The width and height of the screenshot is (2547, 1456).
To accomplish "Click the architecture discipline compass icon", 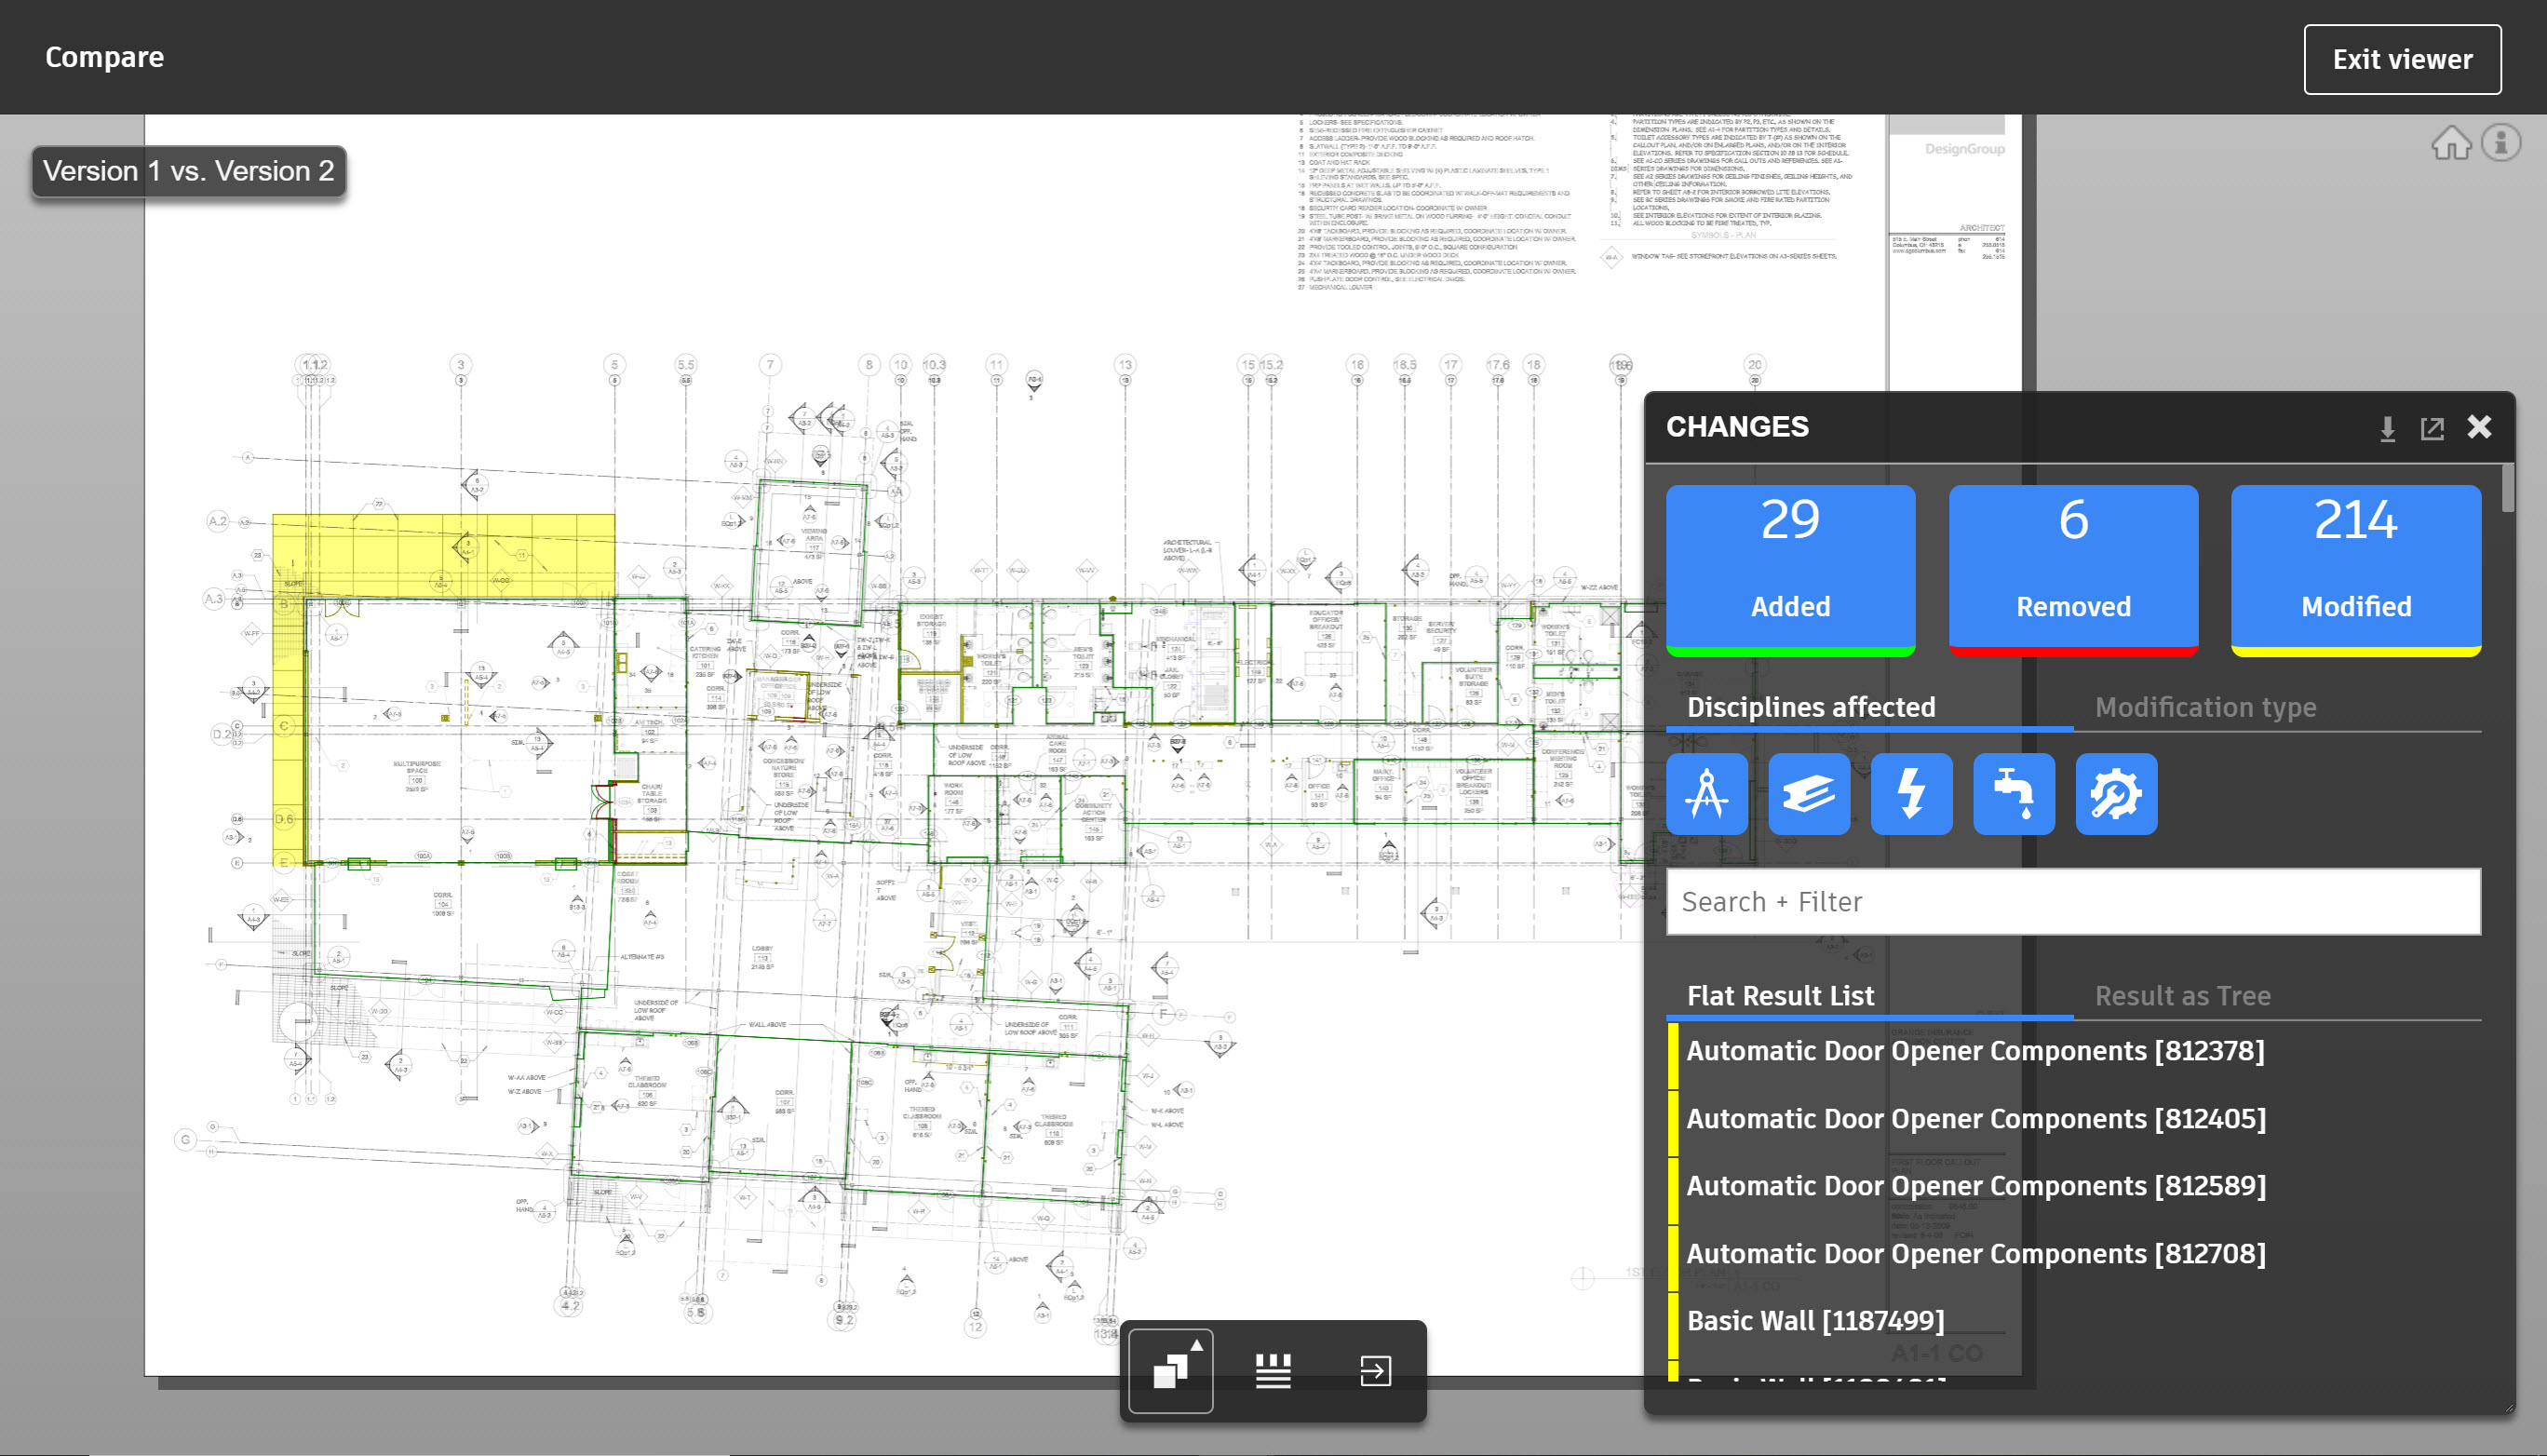I will click(x=1706, y=794).
